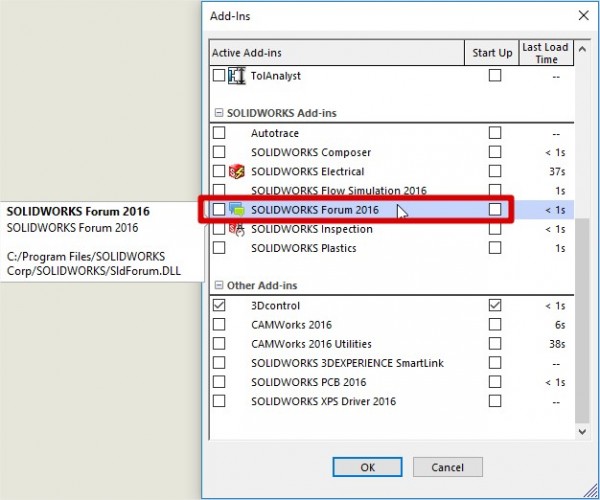Click the 38s load time value
Viewport: 600px width, 500px height.
(x=557, y=344)
